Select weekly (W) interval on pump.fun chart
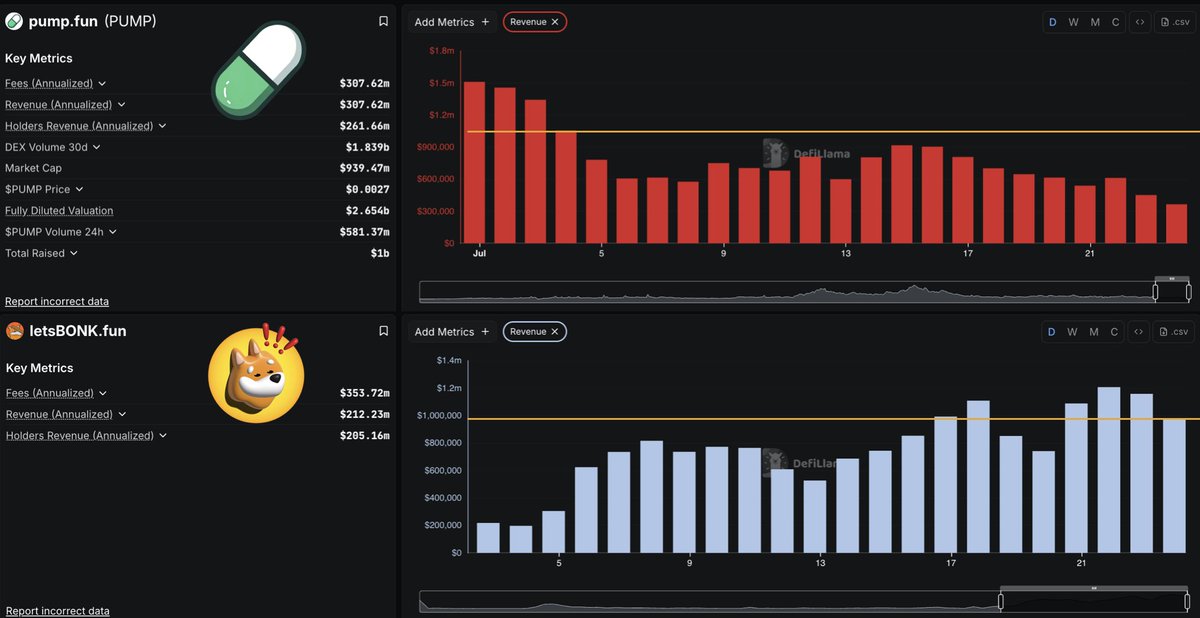Viewport: 1200px width, 618px height. click(1073, 22)
